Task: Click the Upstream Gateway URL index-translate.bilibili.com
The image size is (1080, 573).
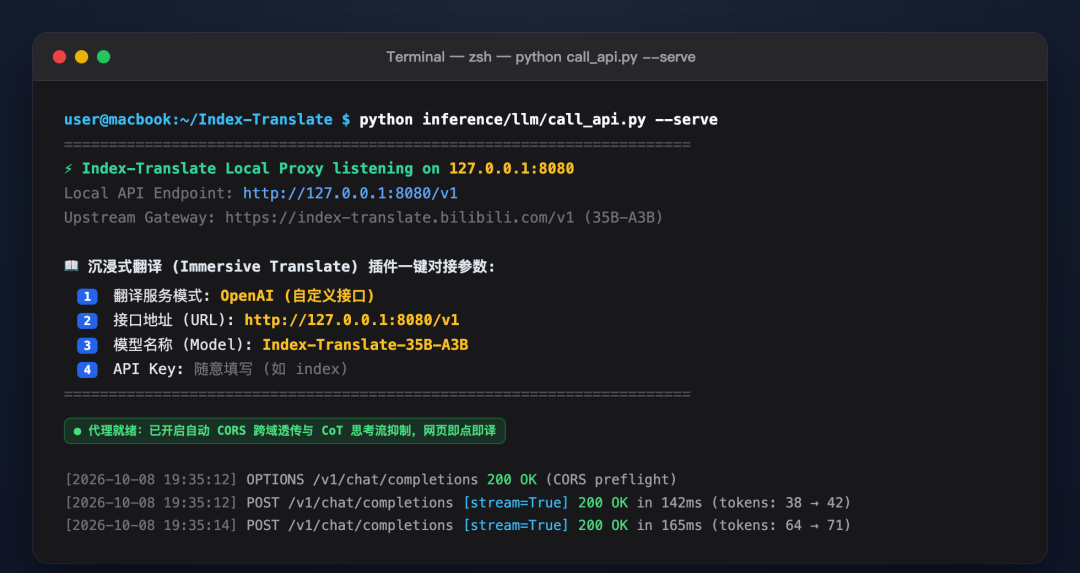Action: point(399,218)
